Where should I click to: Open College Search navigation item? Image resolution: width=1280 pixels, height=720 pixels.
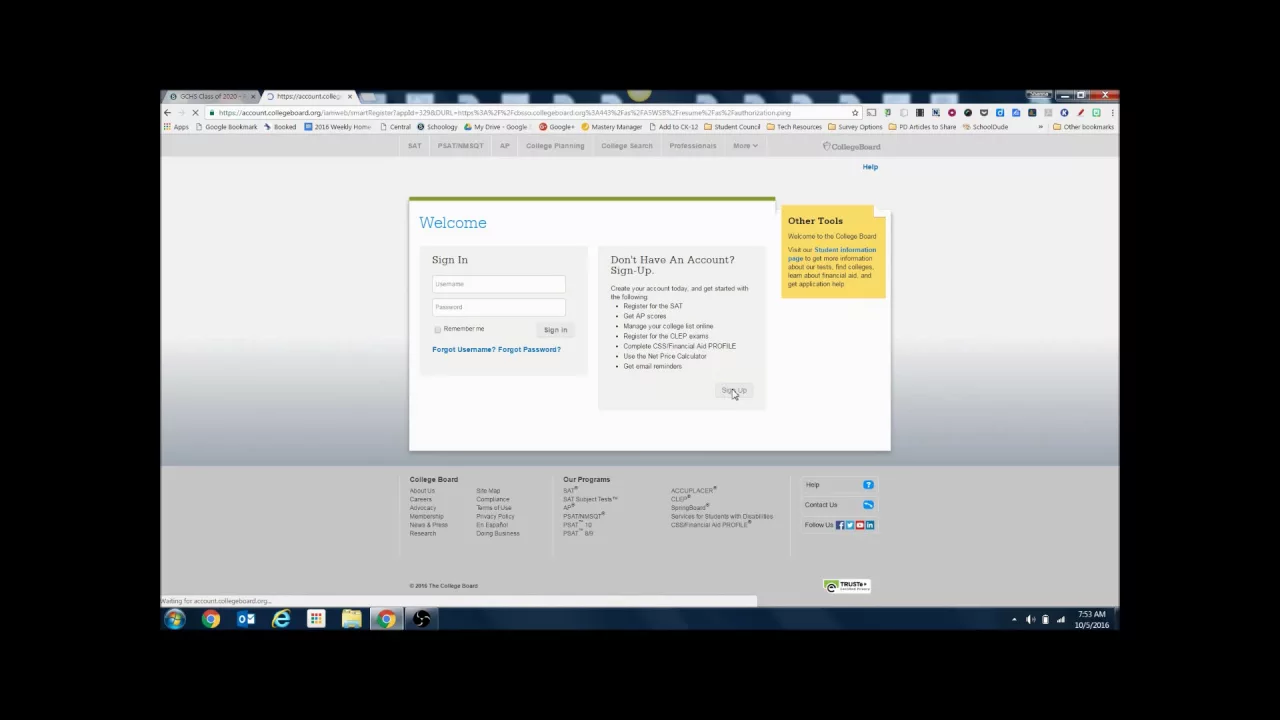coord(627,146)
